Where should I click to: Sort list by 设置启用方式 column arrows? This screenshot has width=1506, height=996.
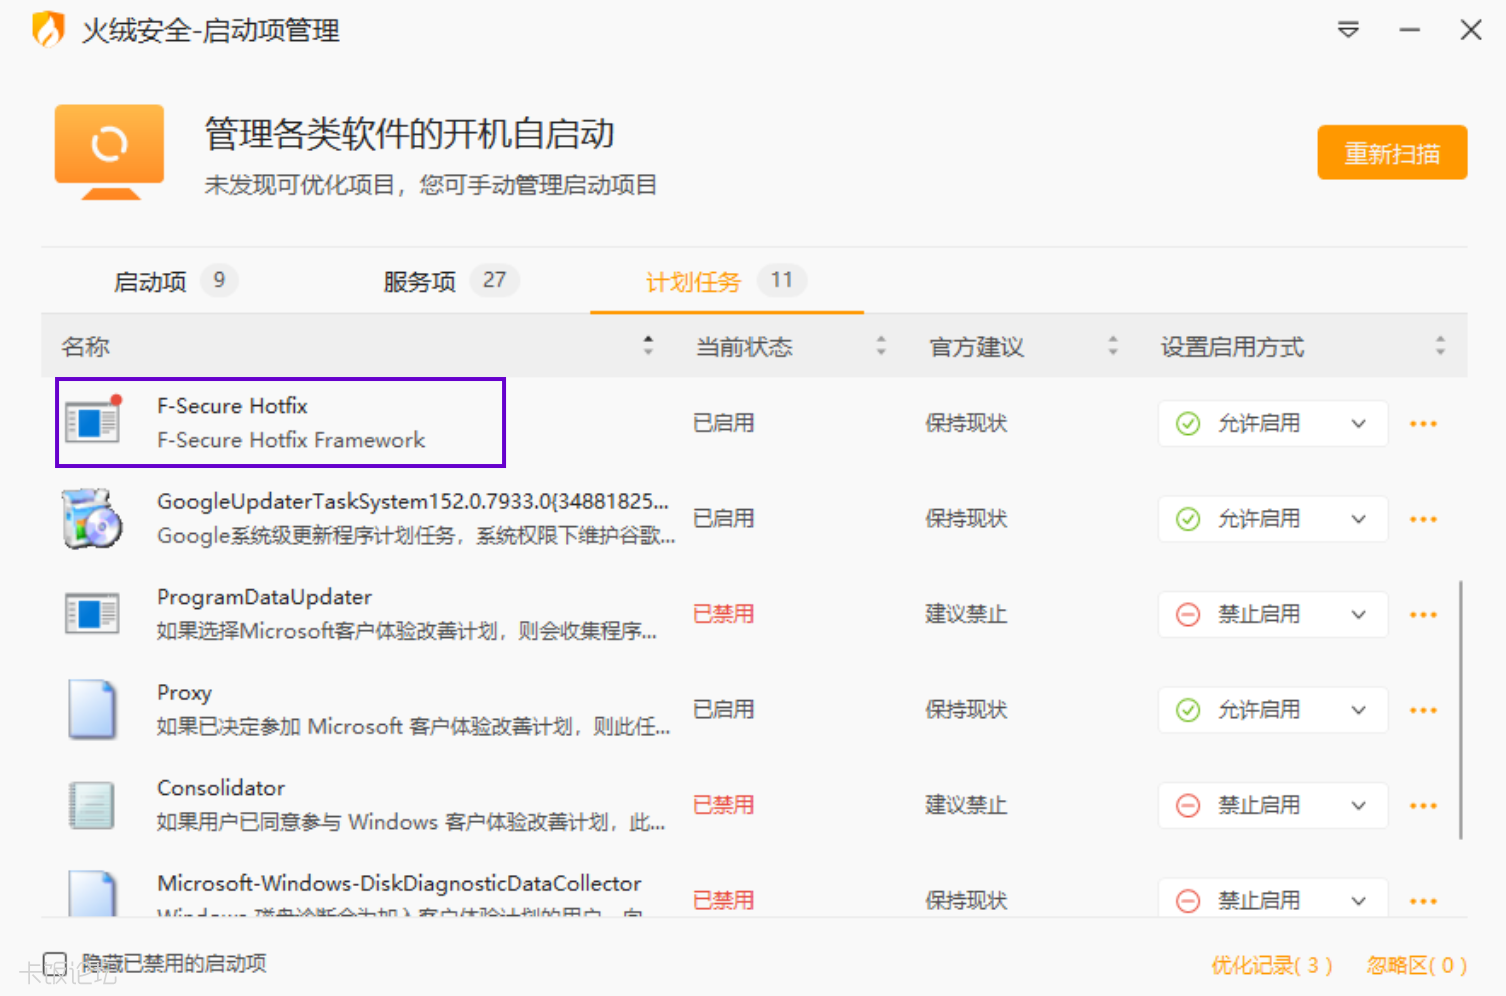point(1440,346)
